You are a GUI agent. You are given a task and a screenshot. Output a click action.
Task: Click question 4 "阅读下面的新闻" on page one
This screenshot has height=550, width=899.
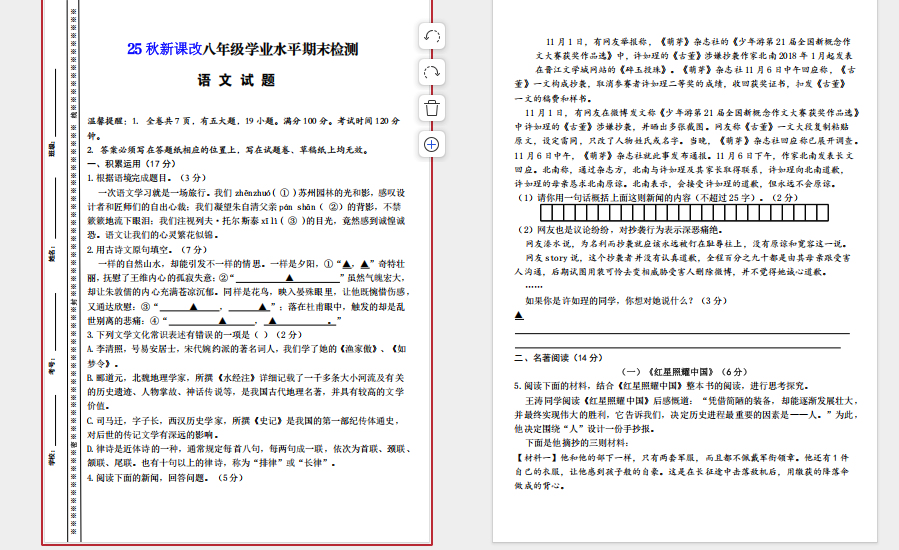tap(164, 478)
